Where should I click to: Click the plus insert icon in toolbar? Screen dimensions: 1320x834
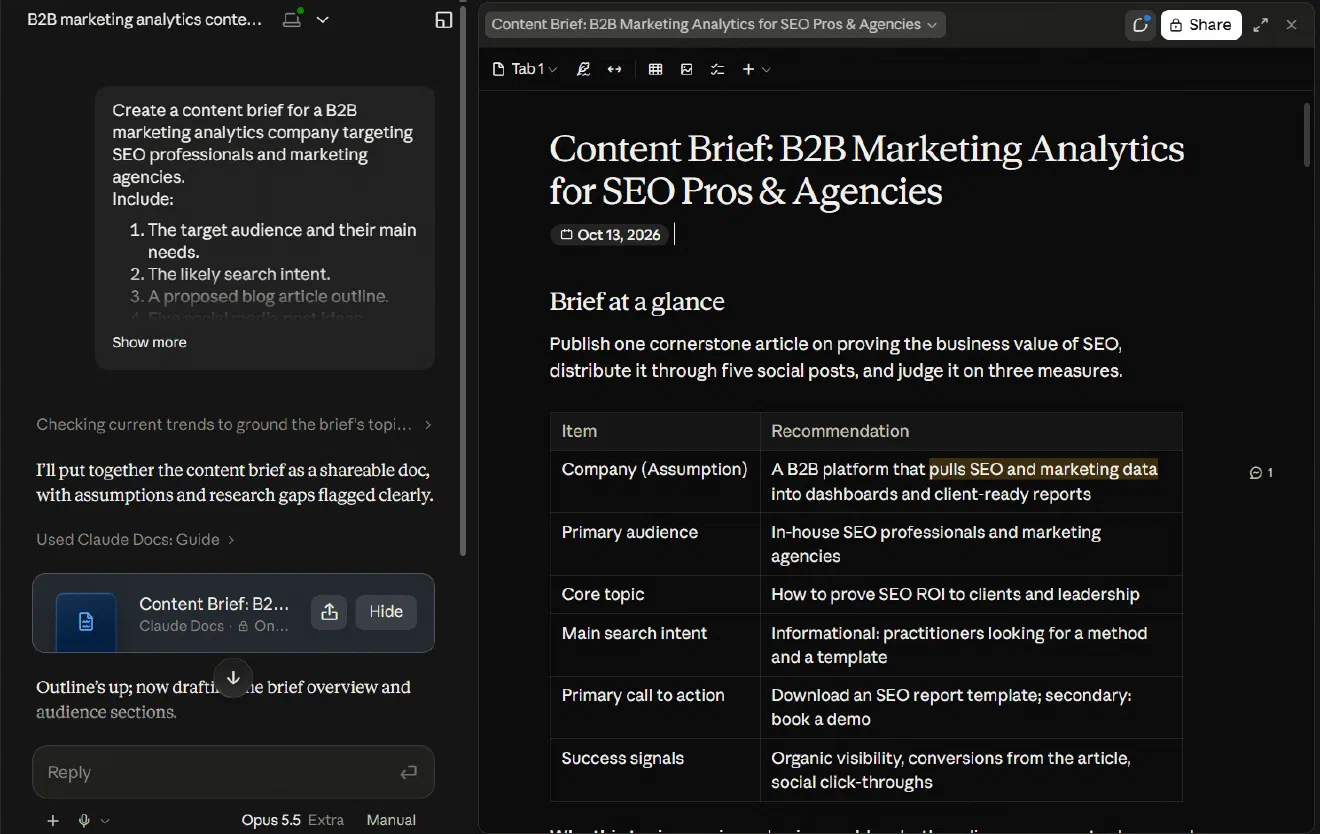pyautogui.click(x=748, y=69)
